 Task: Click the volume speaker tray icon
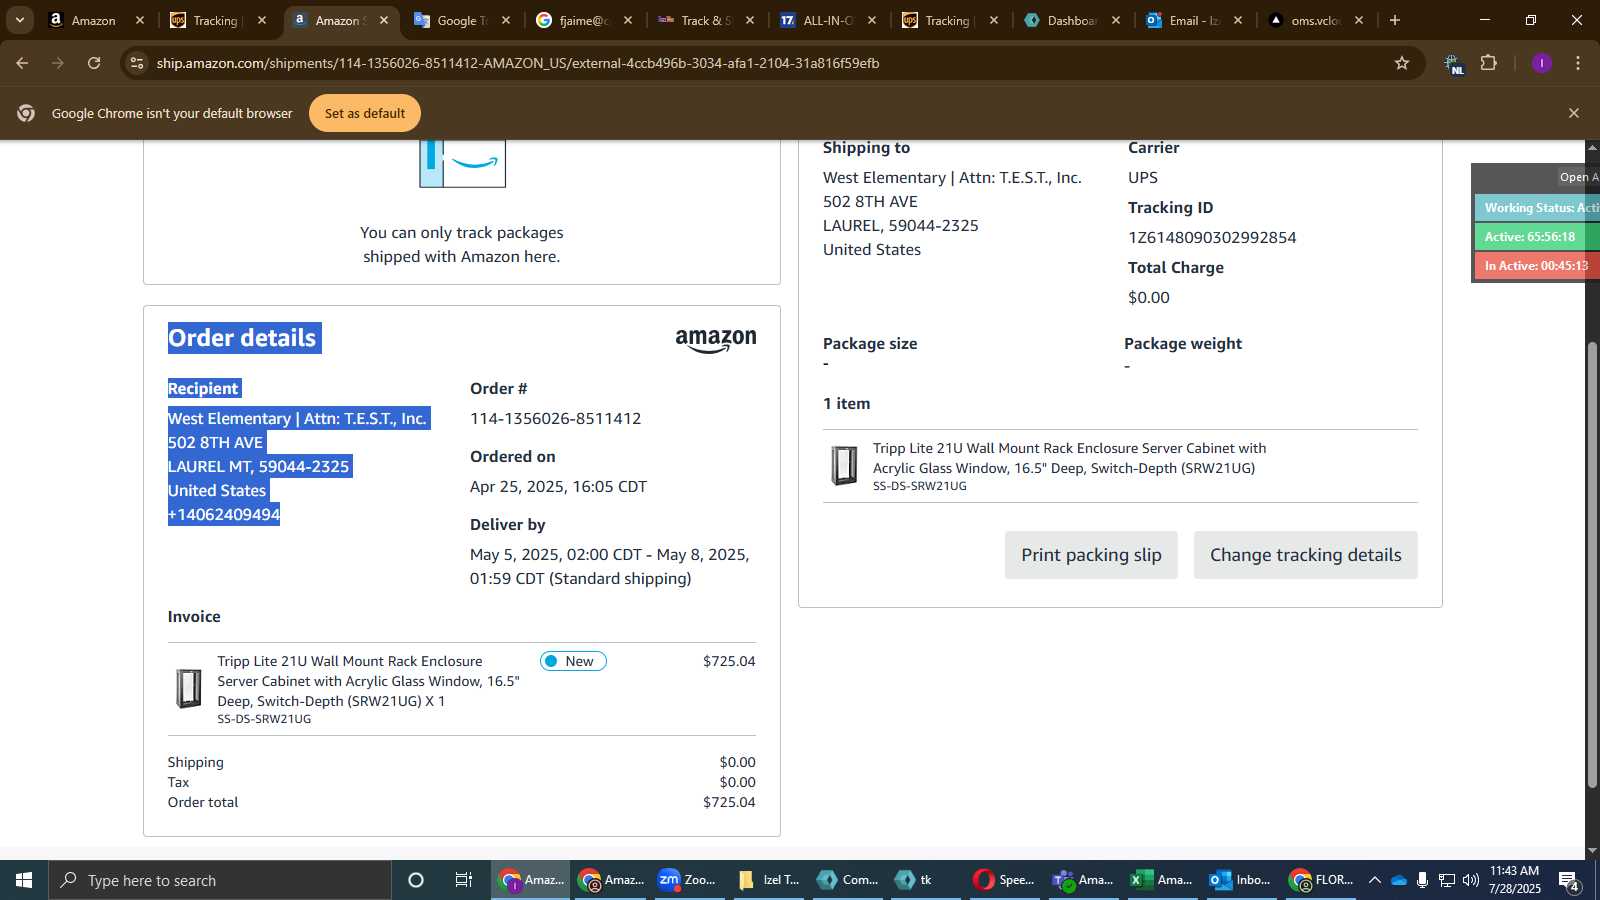pos(1470,880)
